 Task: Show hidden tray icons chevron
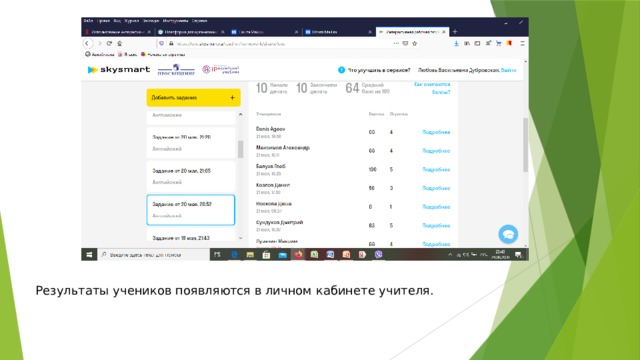(x=450, y=255)
